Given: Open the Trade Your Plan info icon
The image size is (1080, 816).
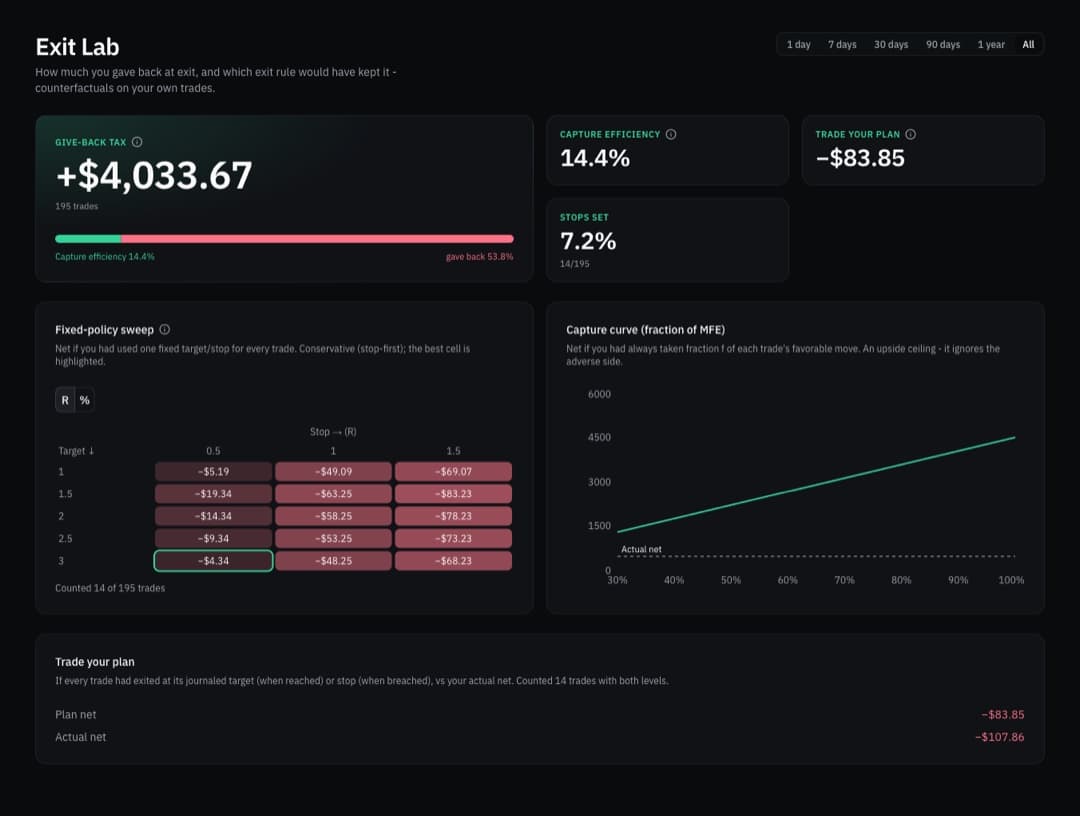Looking at the screenshot, I should tap(911, 134).
